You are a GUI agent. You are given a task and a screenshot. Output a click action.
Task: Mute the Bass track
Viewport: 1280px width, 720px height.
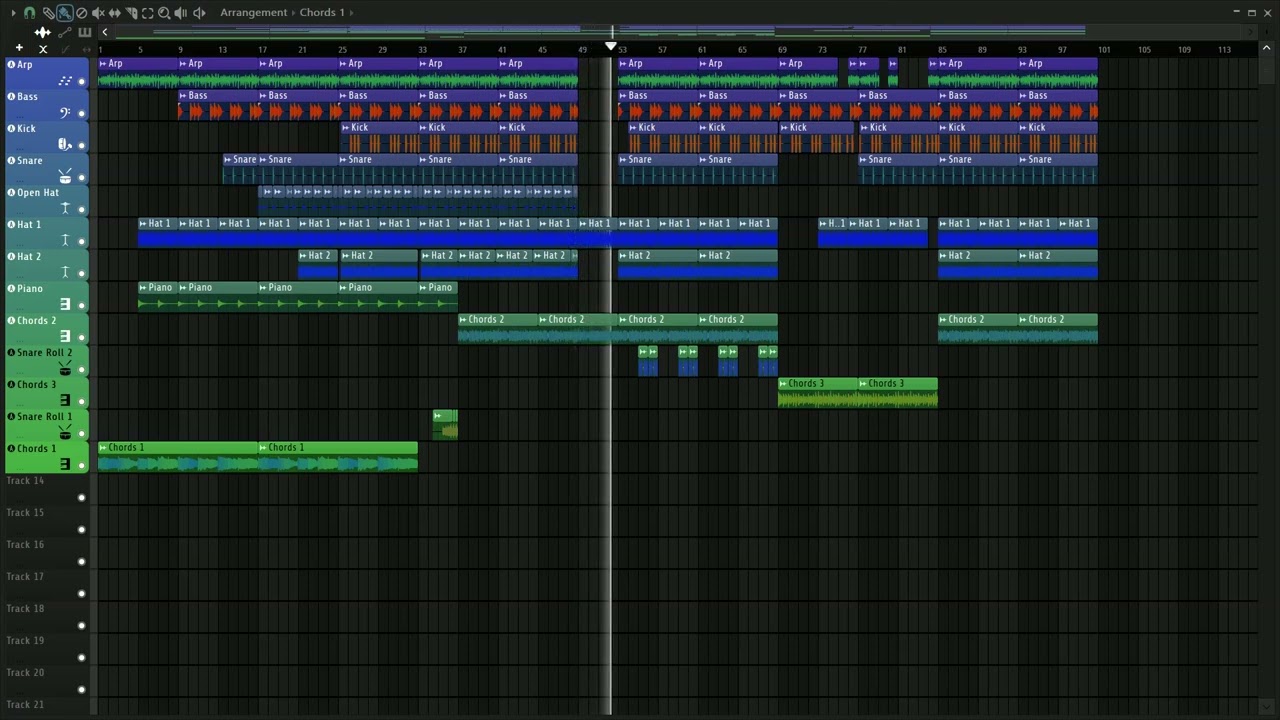pyautogui.click(x=82, y=114)
